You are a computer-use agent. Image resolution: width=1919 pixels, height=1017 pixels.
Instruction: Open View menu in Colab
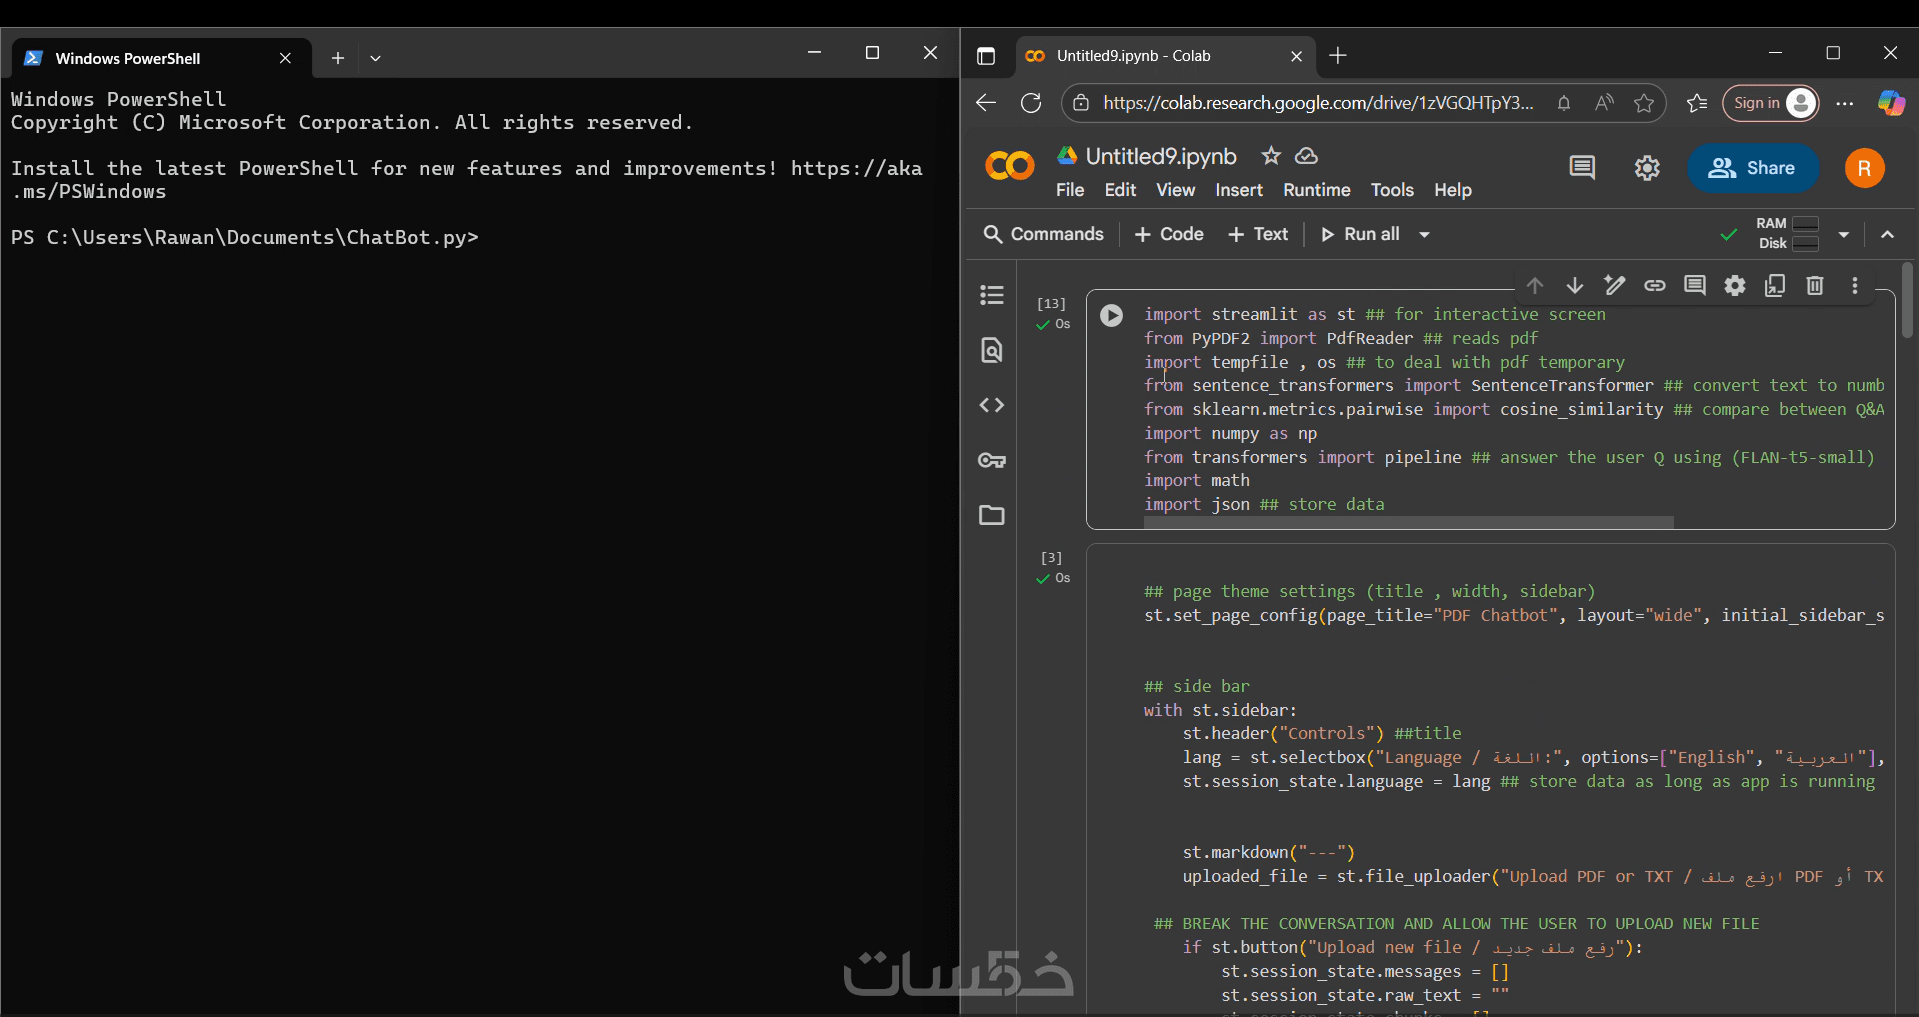tap(1176, 190)
